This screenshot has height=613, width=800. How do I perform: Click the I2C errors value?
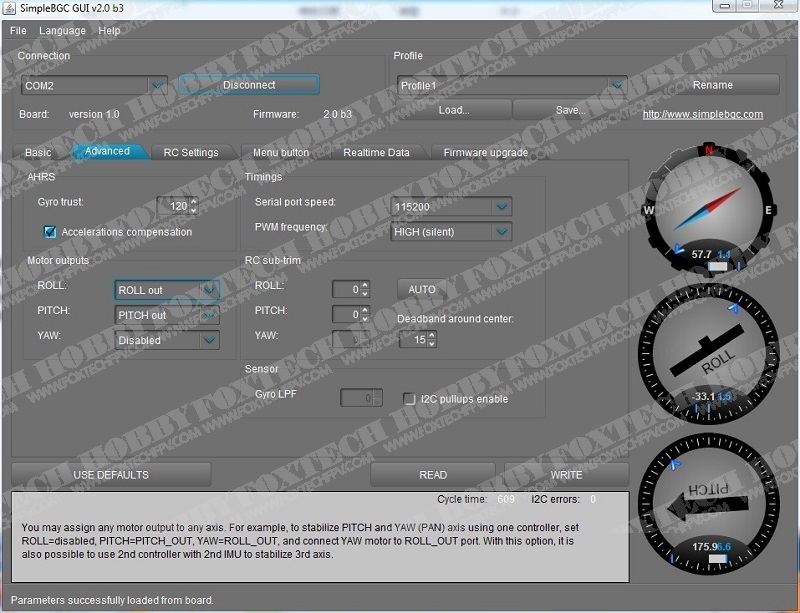593,499
